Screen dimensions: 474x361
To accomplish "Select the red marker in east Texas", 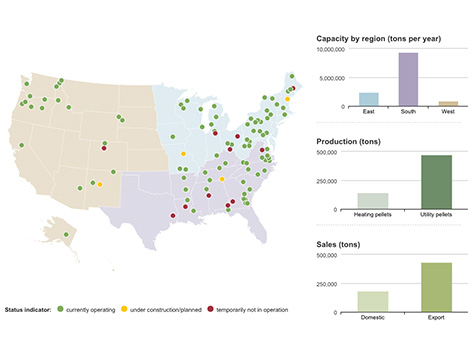I will tap(173, 216).
